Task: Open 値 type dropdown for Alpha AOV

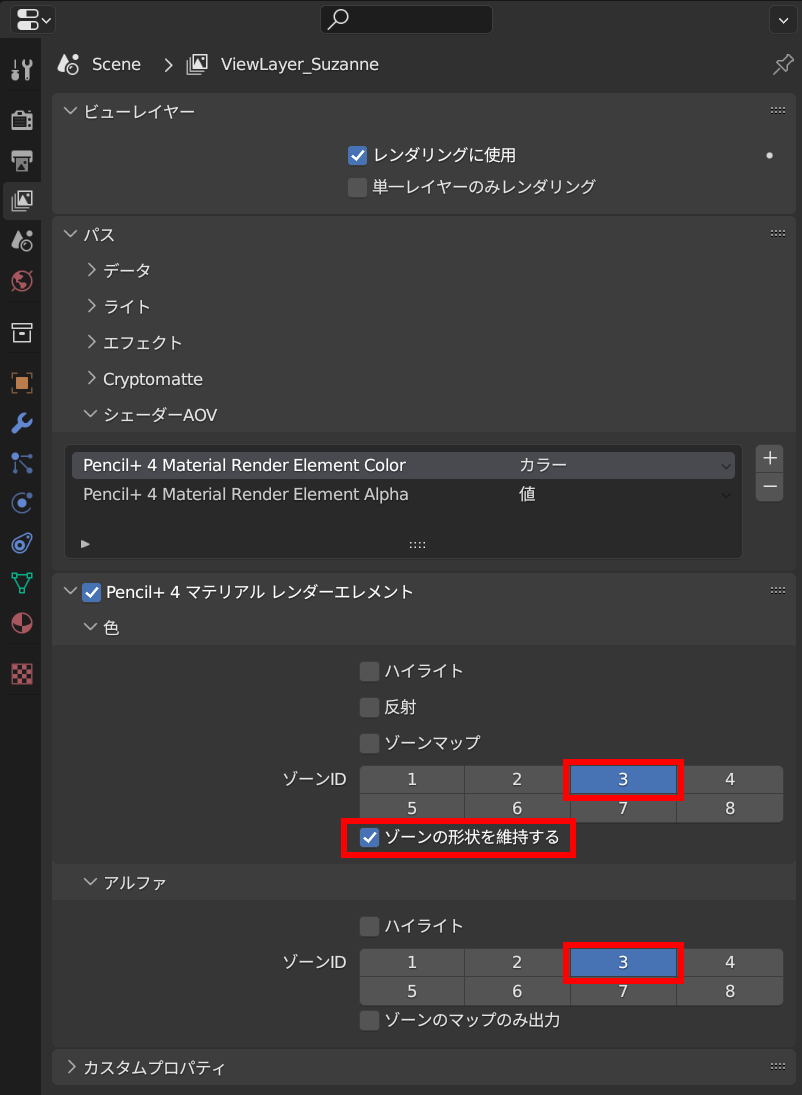Action: tap(623, 494)
